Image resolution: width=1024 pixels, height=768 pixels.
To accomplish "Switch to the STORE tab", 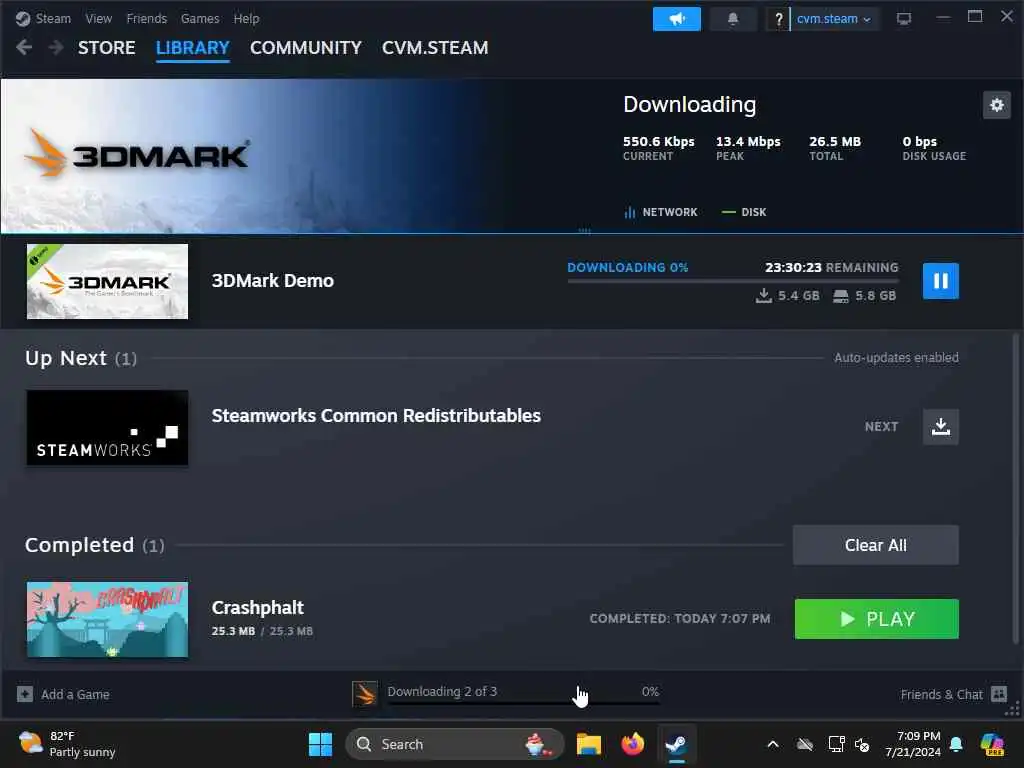I will pos(106,48).
